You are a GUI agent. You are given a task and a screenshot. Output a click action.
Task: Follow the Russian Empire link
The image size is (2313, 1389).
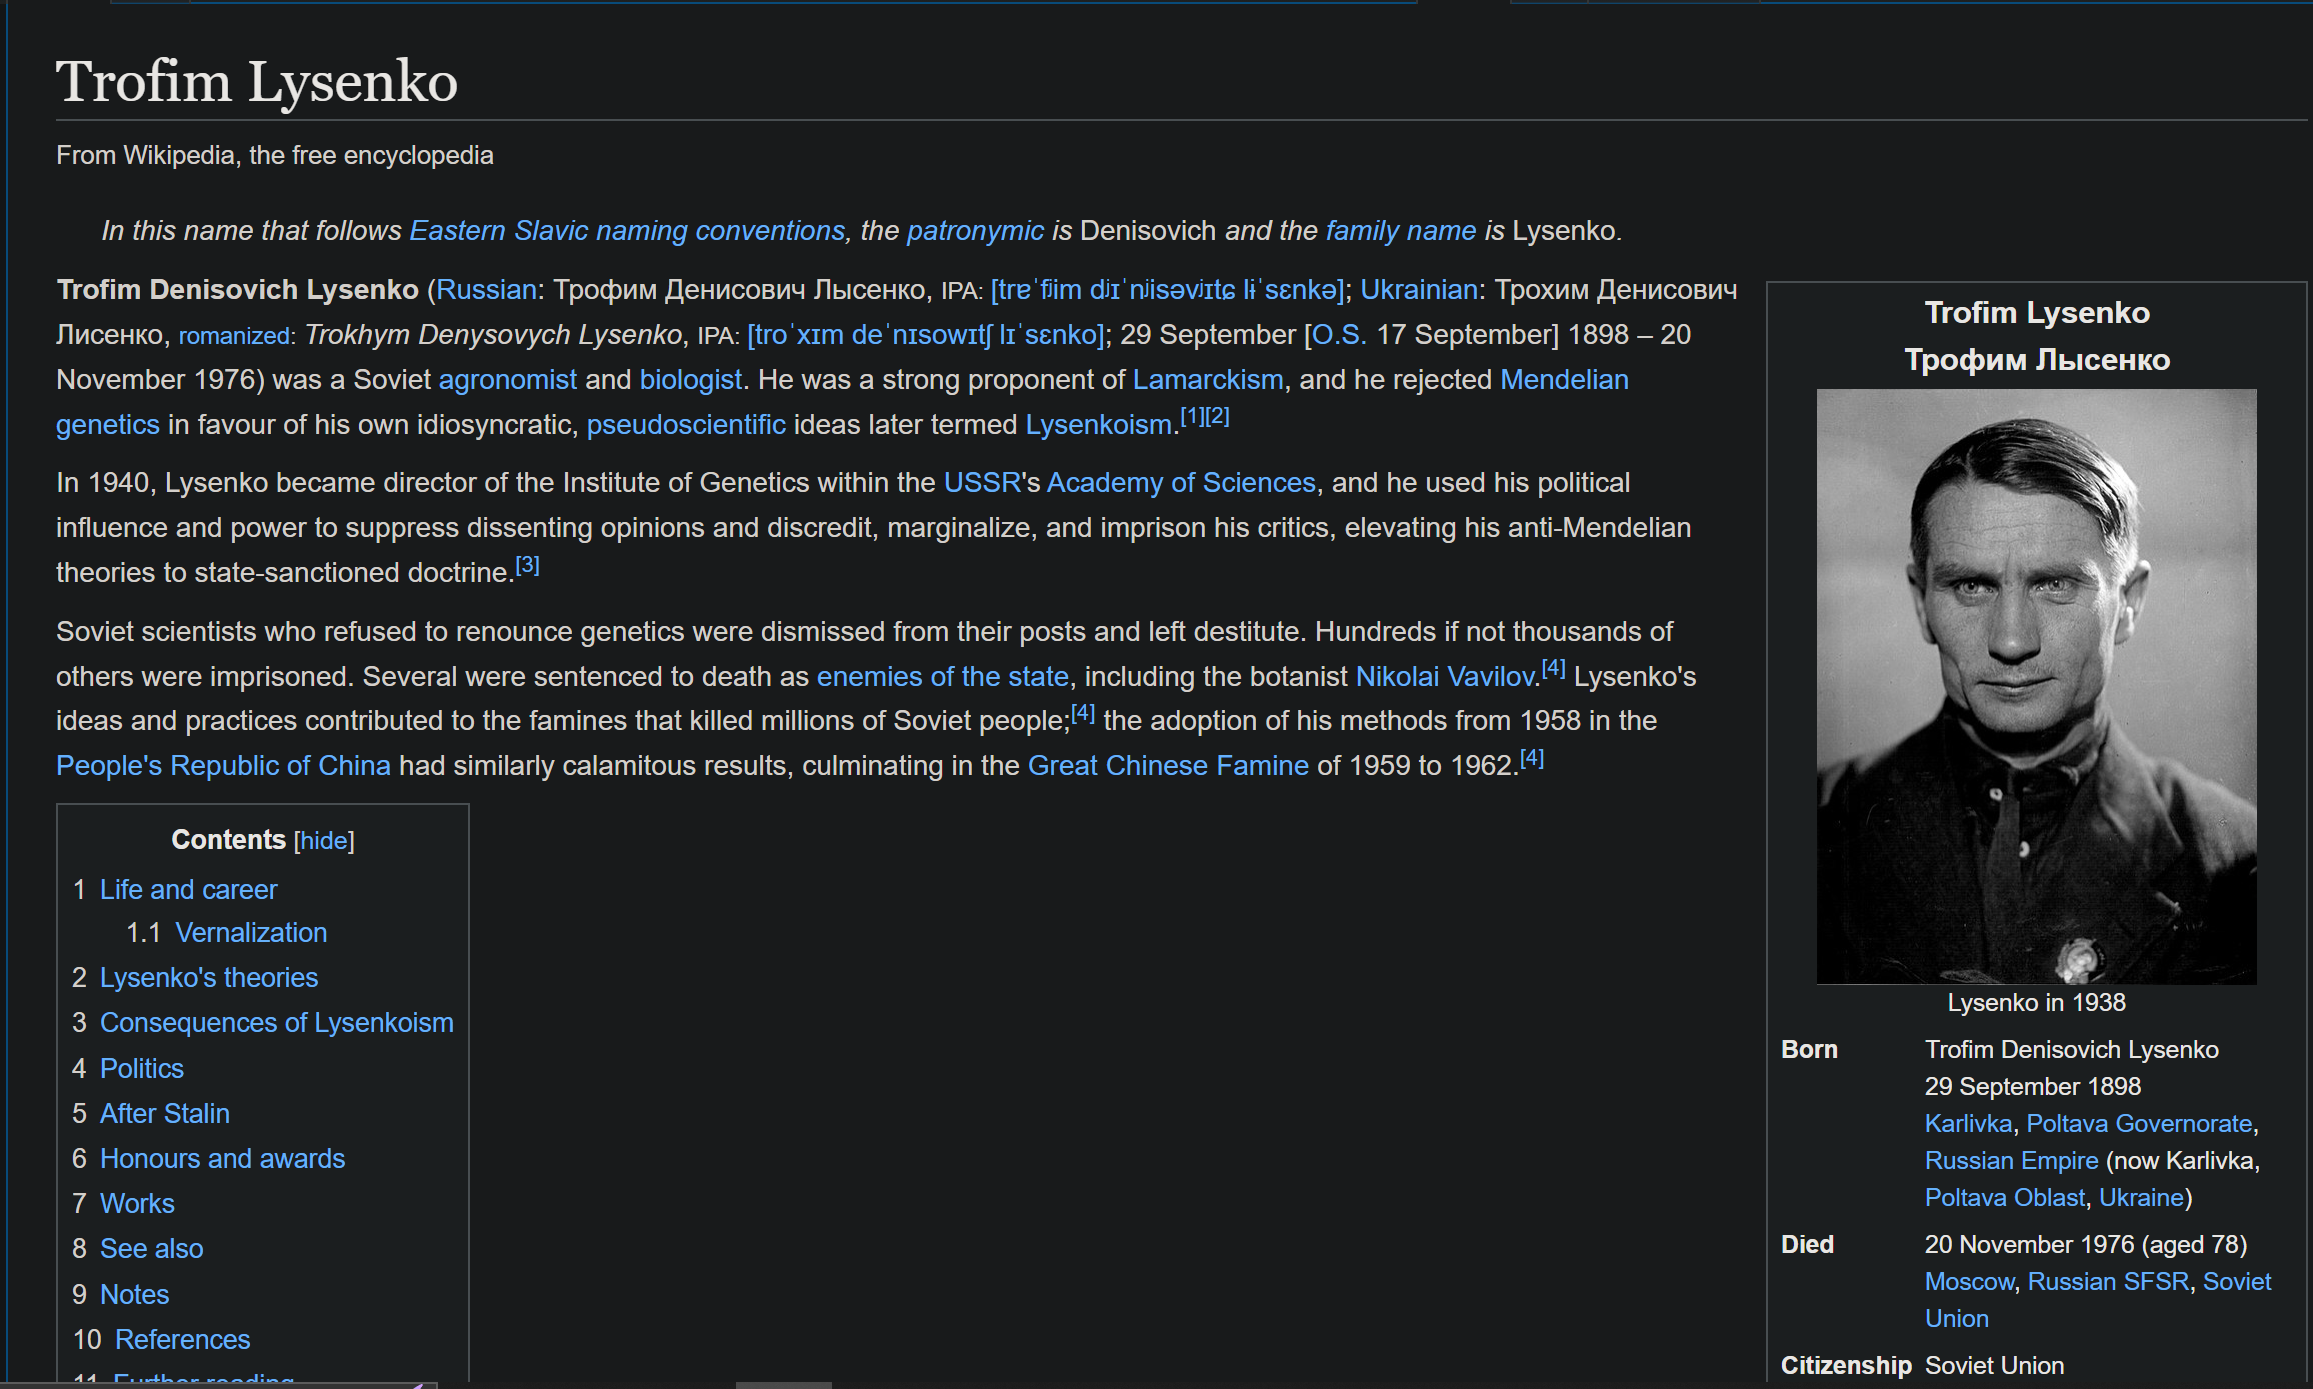tap(2011, 1161)
